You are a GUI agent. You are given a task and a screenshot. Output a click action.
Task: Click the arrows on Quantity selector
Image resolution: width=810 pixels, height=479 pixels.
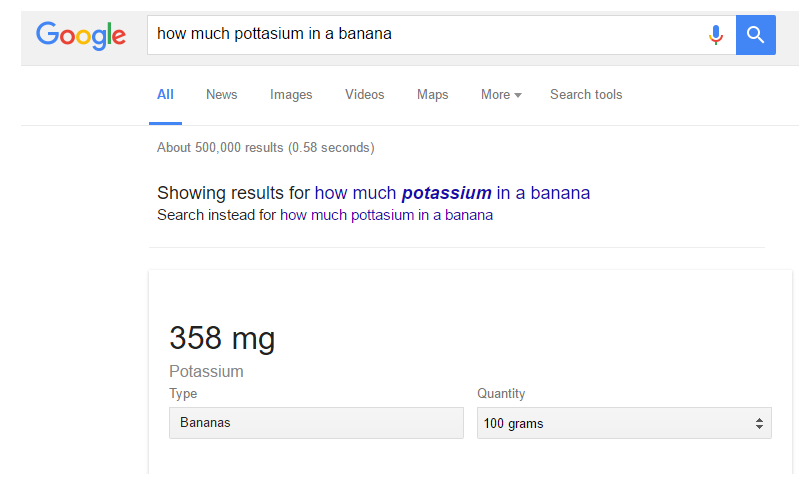coord(759,424)
